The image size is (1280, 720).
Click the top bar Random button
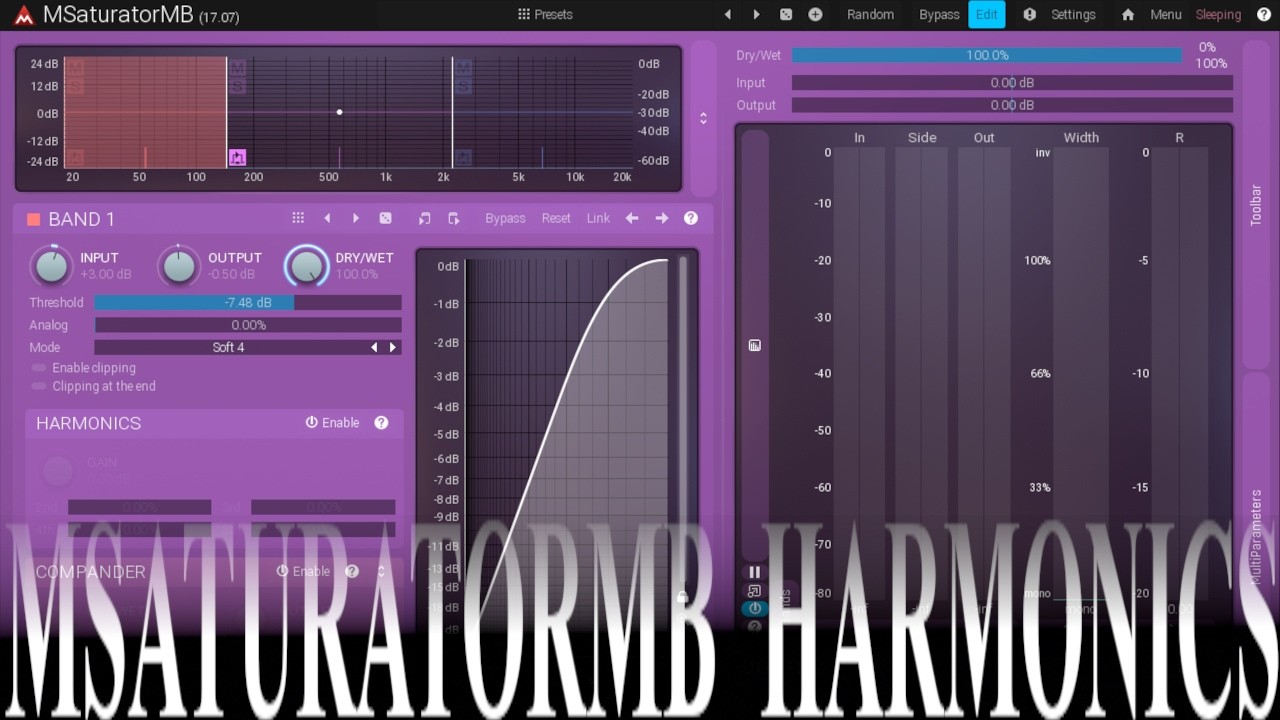(870, 14)
